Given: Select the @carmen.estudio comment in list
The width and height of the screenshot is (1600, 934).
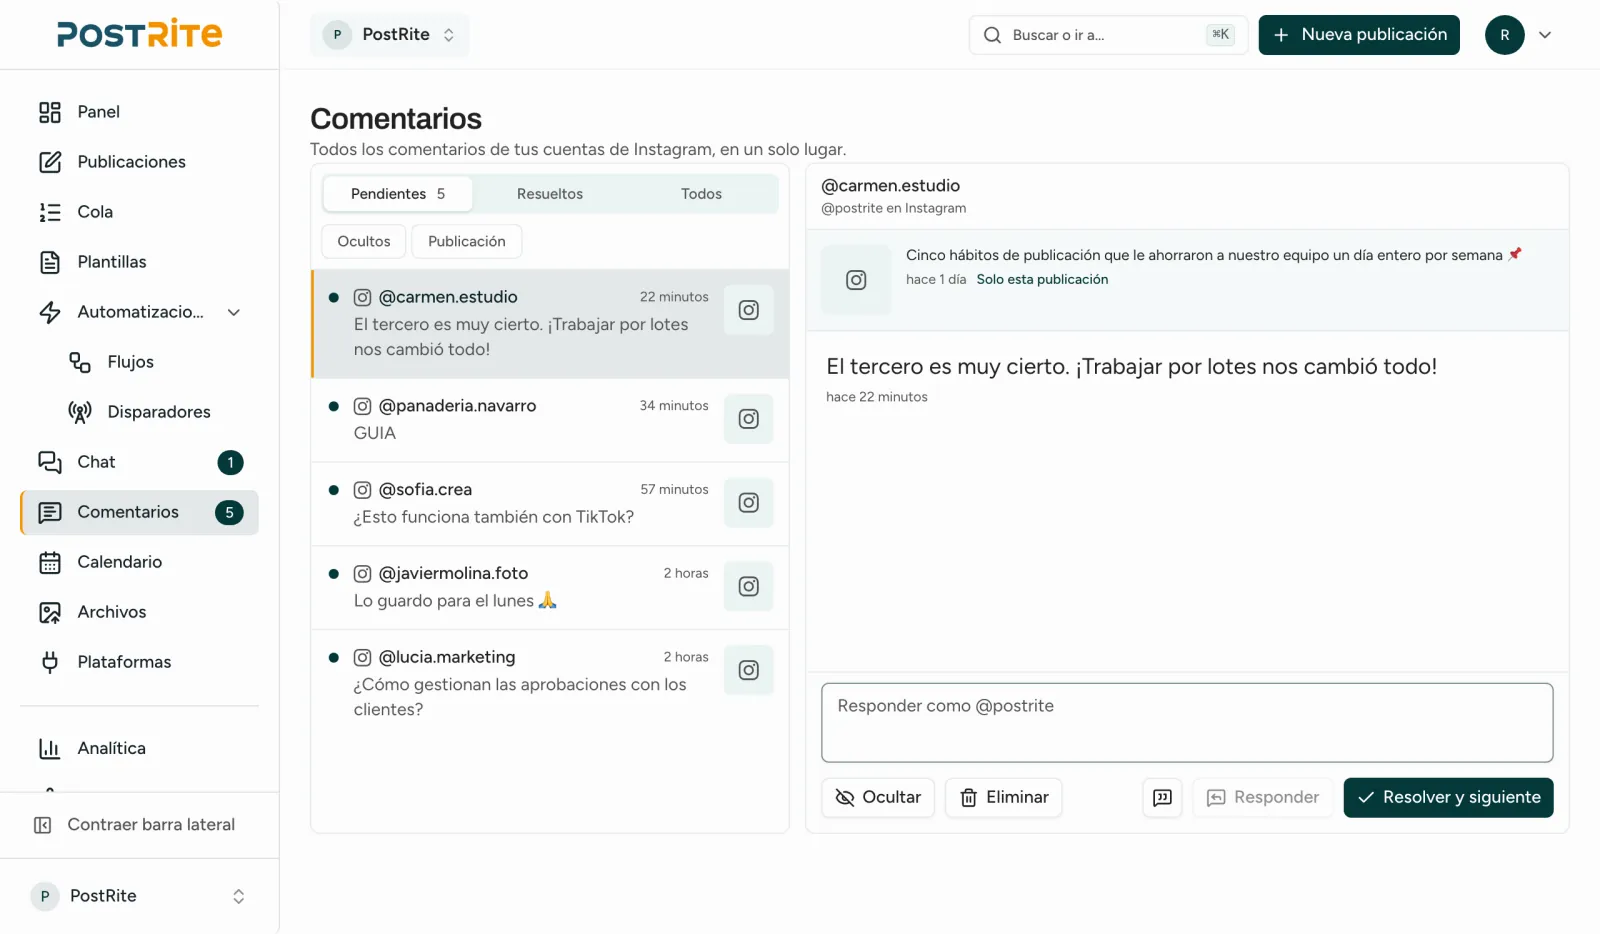Looking at the screenshot, I should pos(550,324).
